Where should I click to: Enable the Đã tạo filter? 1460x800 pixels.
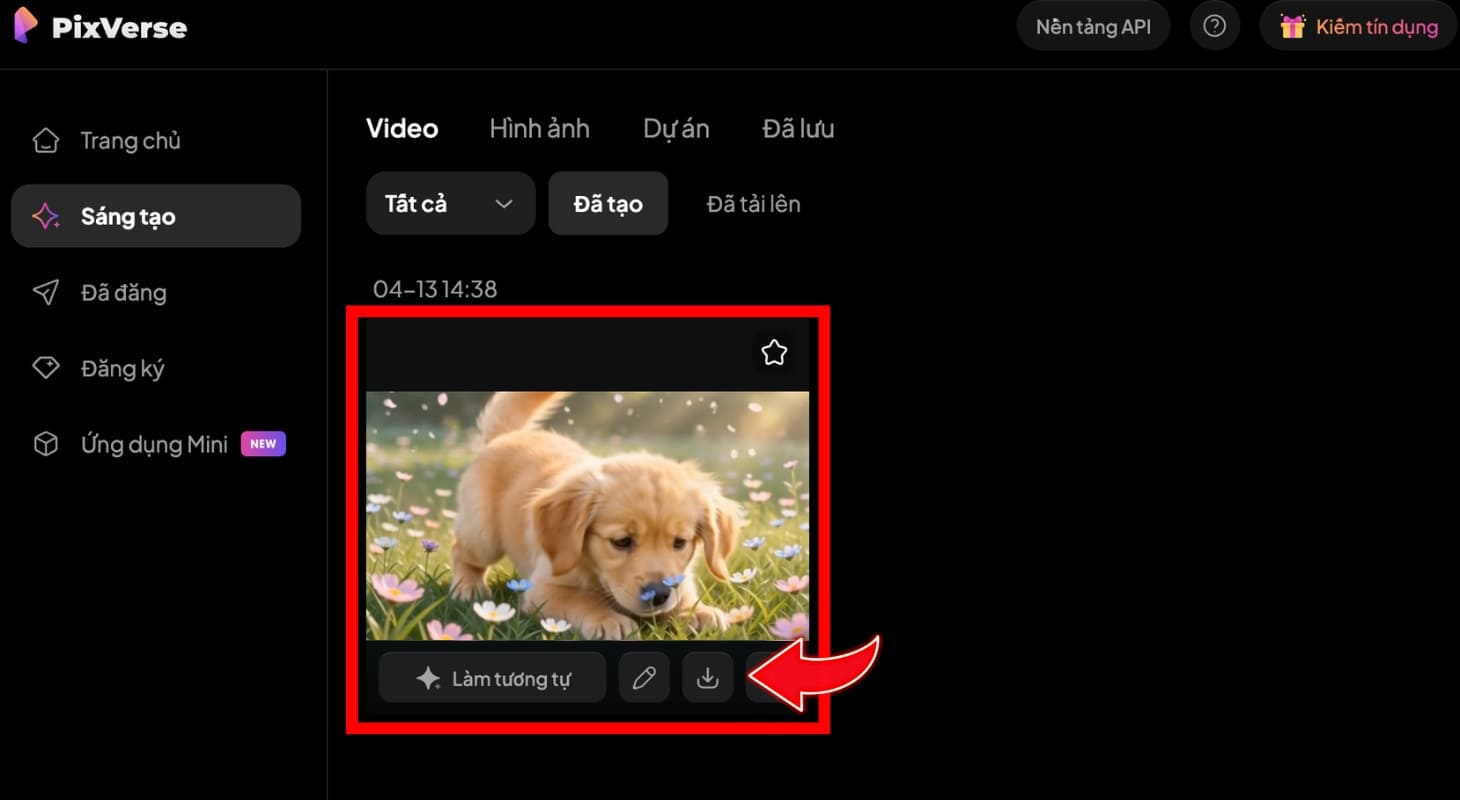(x=608, y=203)
